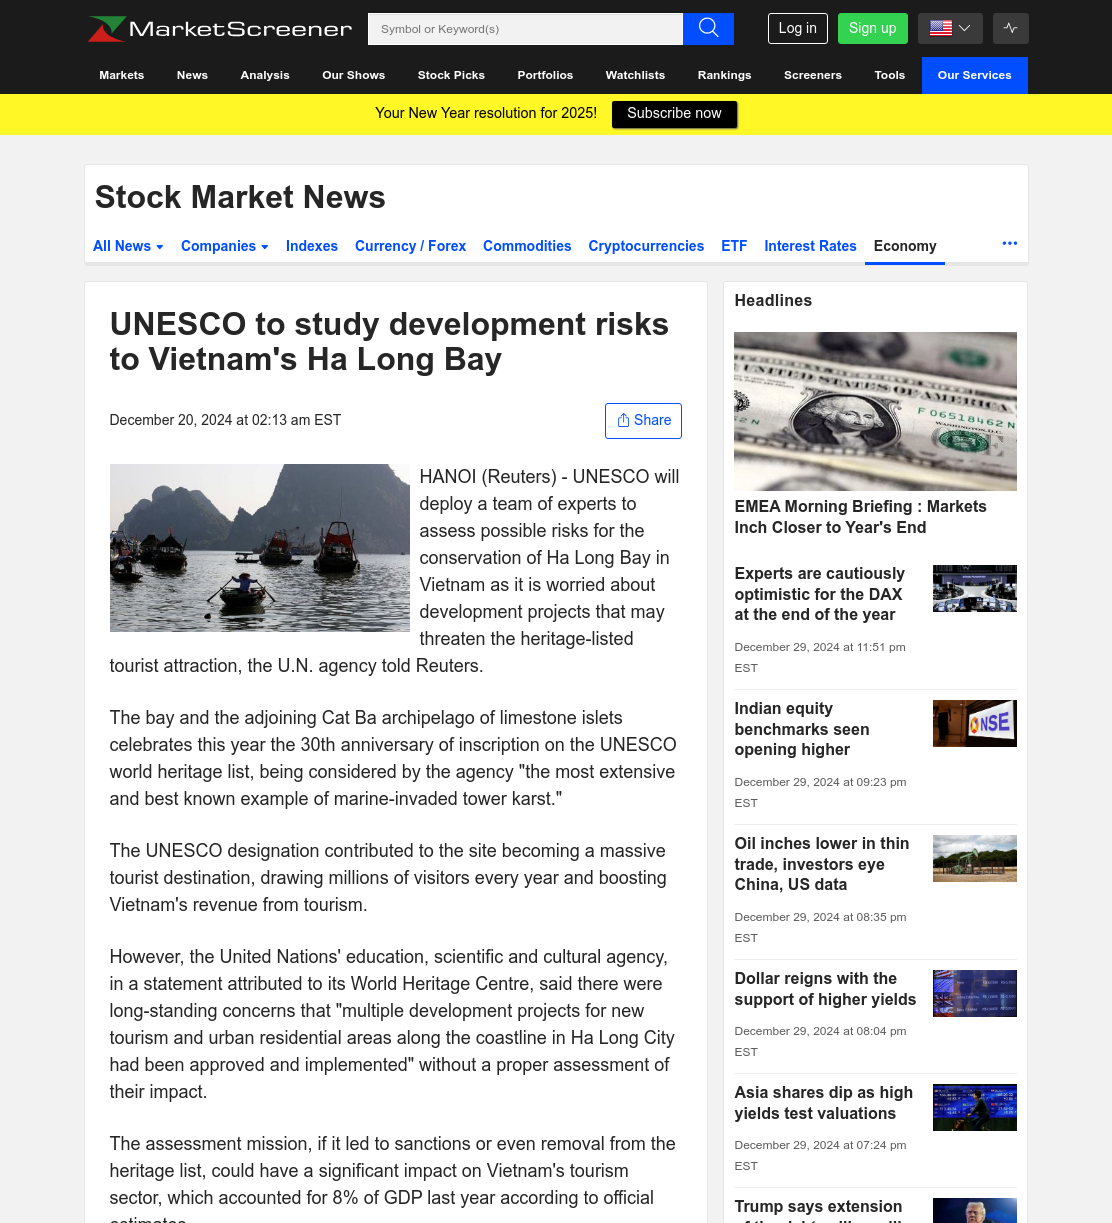
Task: Open the Our Shows menu
Action: point(354,75)
